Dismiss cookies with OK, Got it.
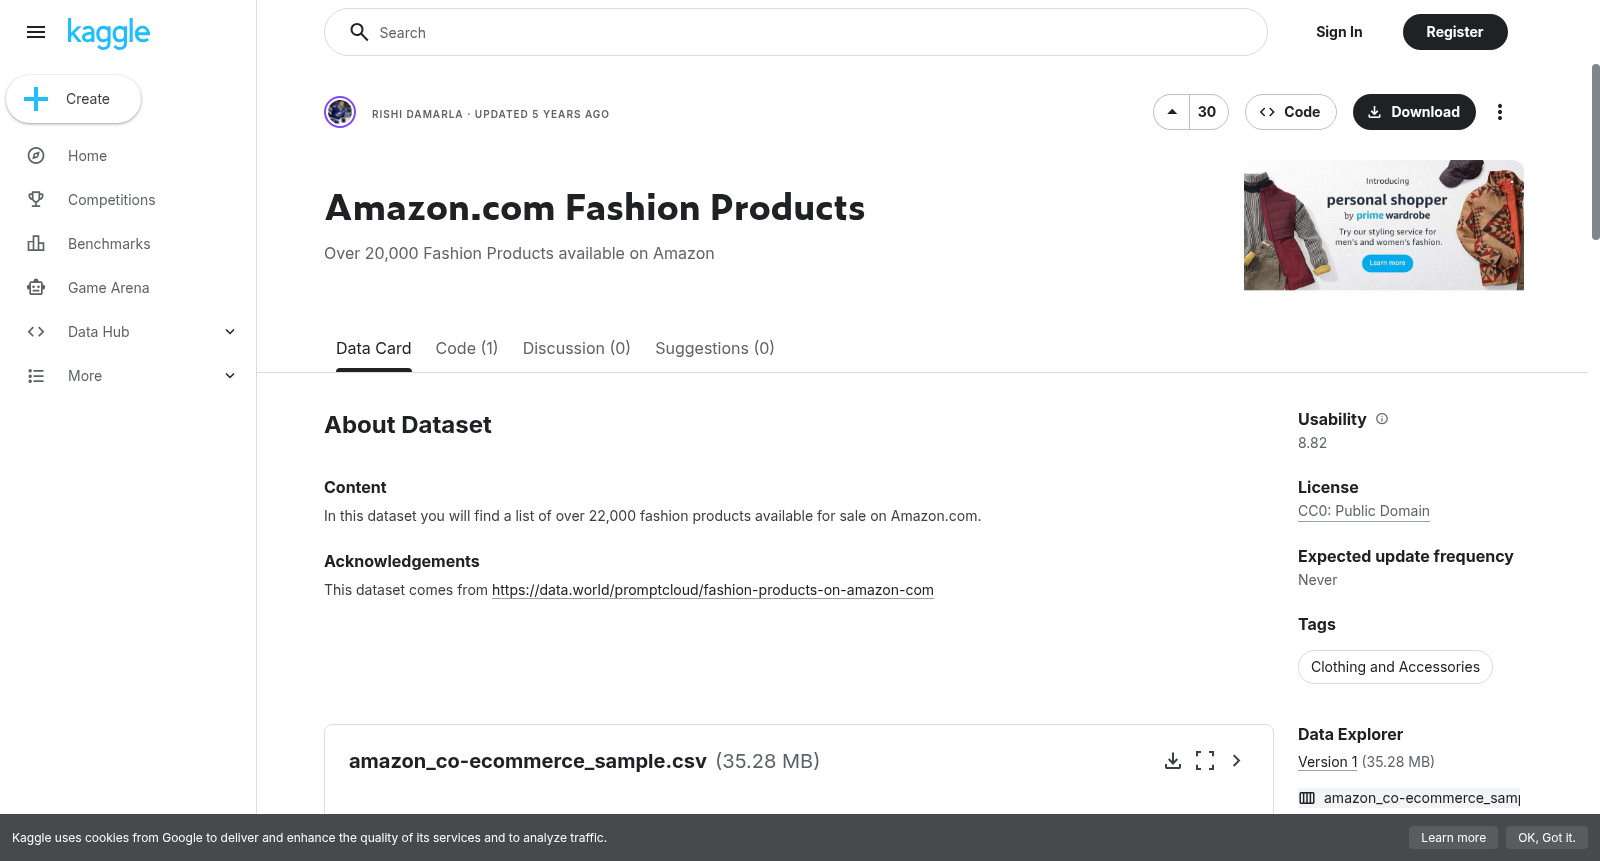 click(x=1546, y=838)
